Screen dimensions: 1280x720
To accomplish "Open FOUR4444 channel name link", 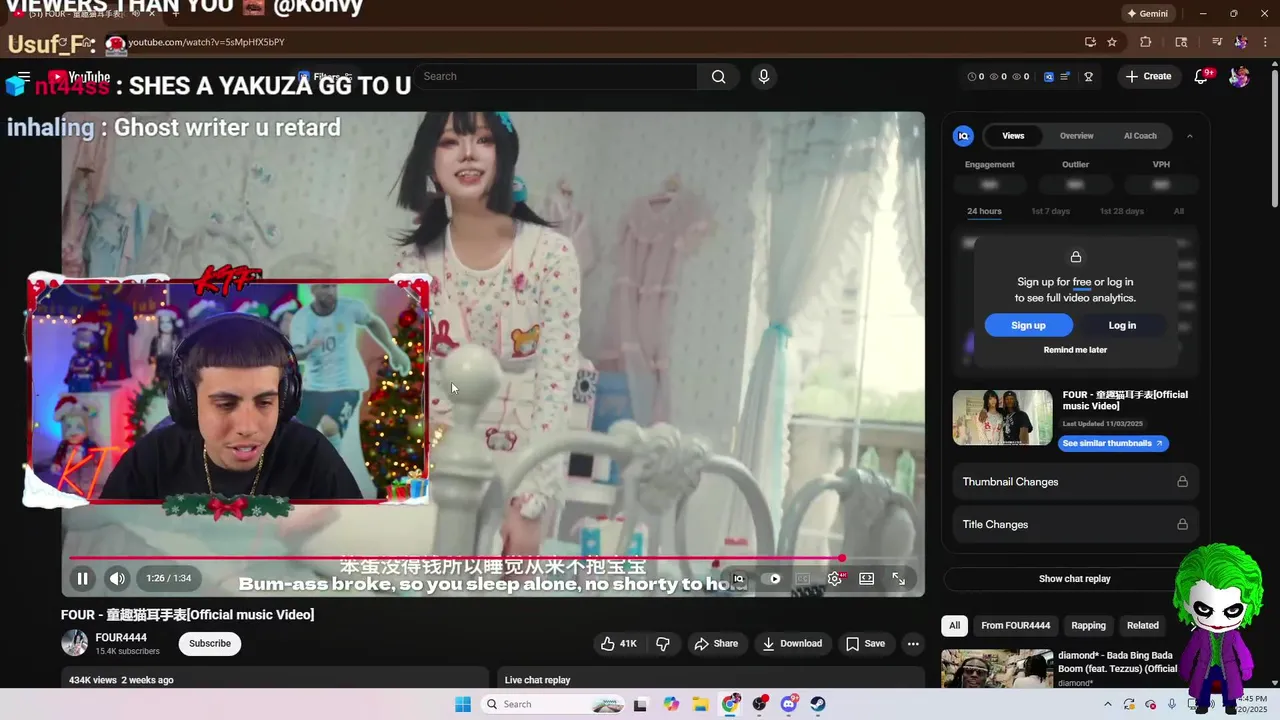I will pos(121,638).
